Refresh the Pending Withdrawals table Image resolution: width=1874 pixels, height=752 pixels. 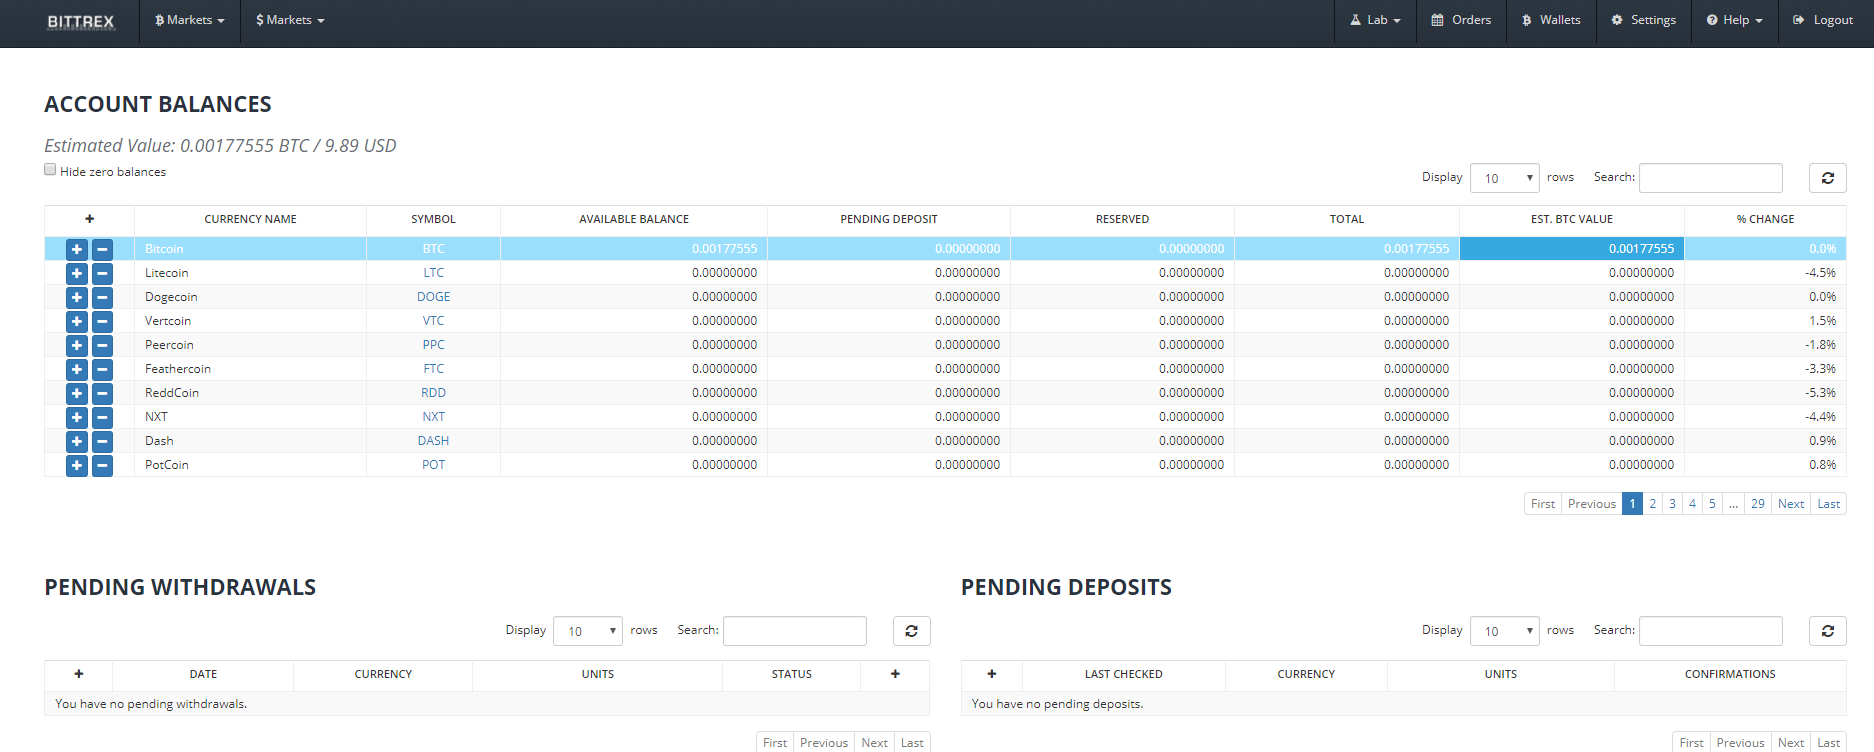911,631
